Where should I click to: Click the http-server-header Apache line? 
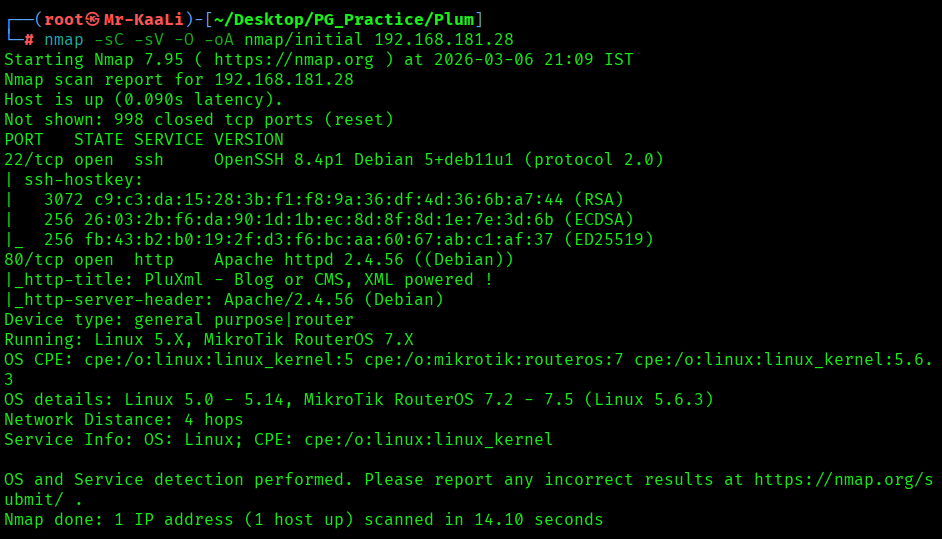coord(224,299)
